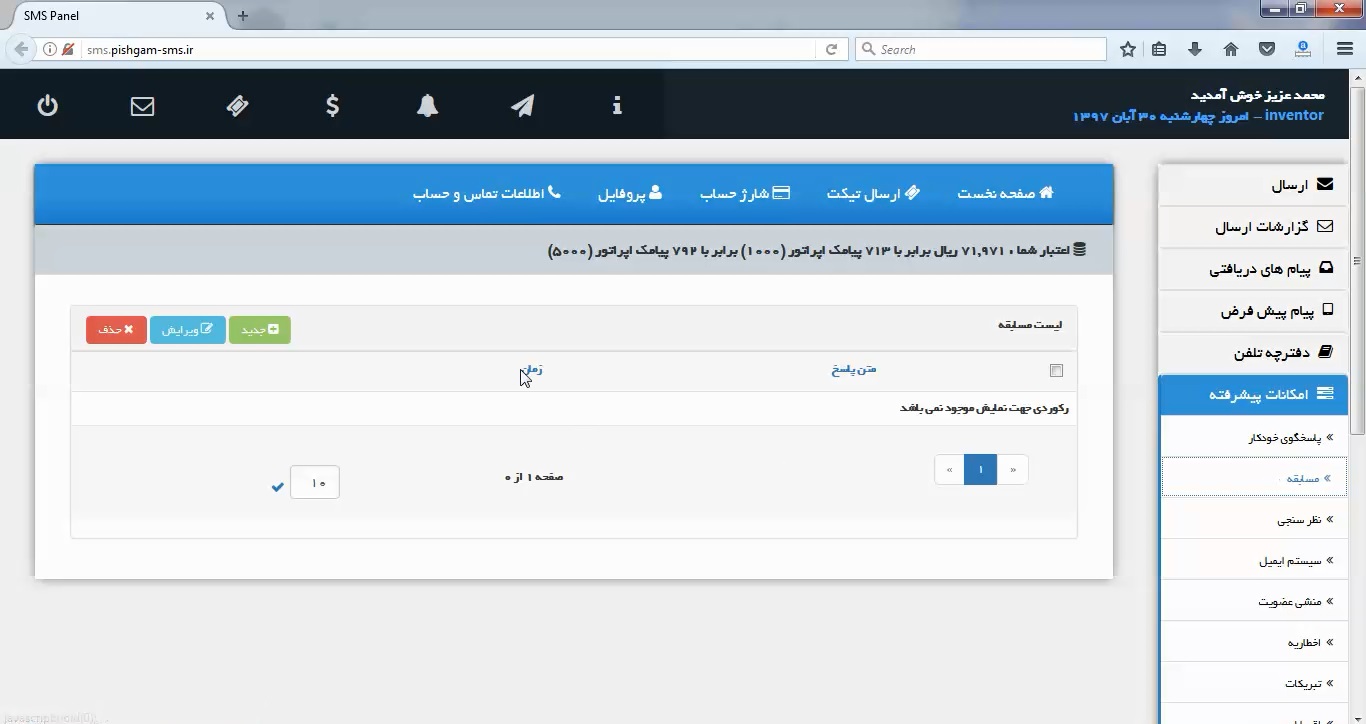Open پروفایل menu item
The height and width of the screenshot is (724, 1366).
point(630,193)
